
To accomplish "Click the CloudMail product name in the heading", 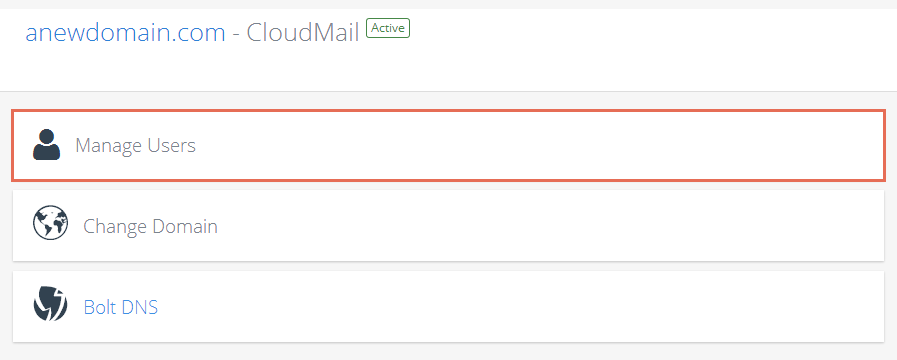I will (303, 33).
